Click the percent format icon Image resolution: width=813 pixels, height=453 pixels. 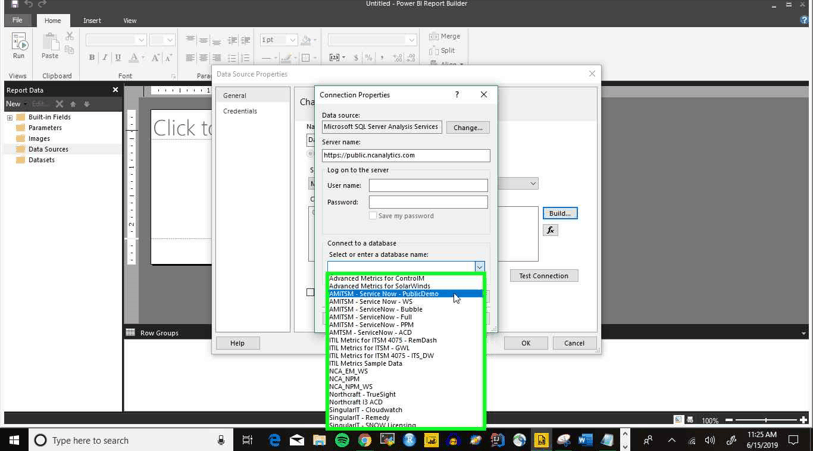[x=368, y=58]
